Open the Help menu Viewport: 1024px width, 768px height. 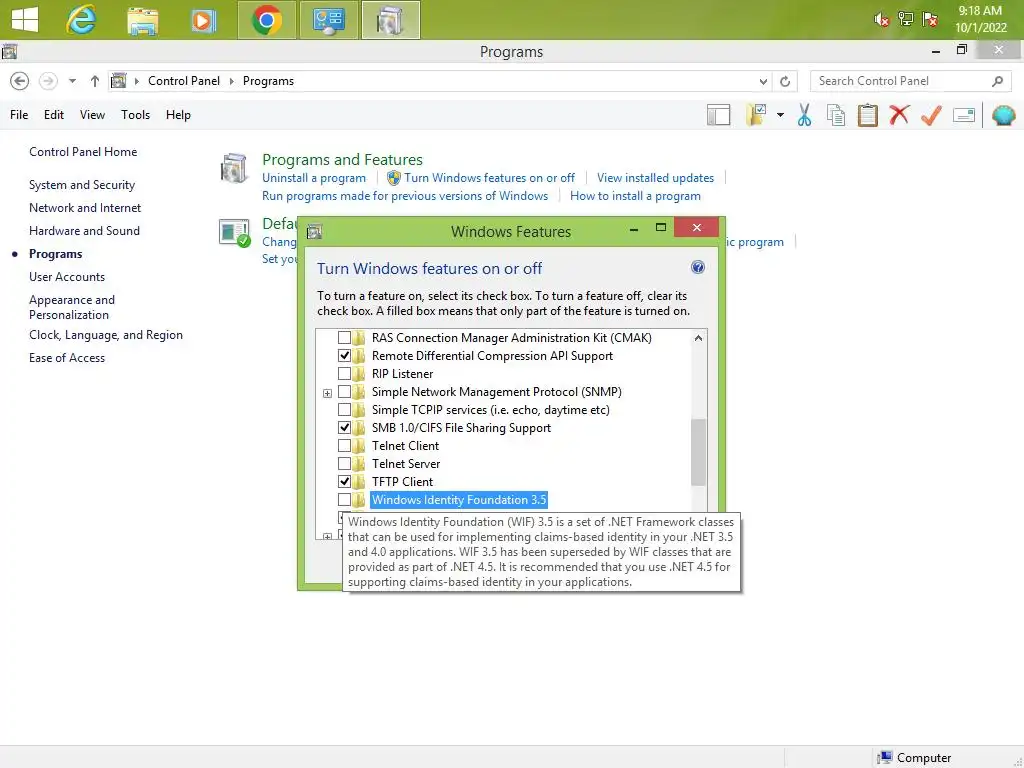tap(178, 115)
